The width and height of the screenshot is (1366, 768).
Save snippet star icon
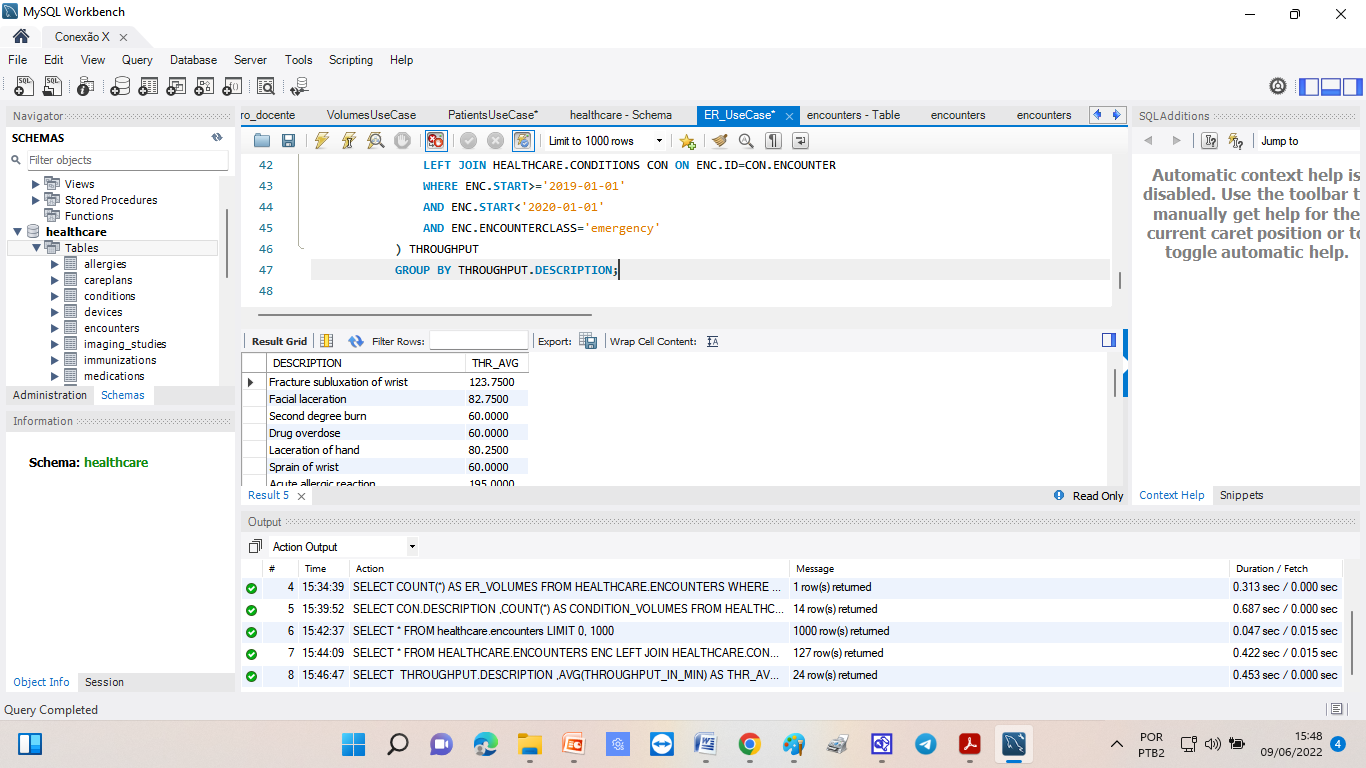[x=687, y=141]
